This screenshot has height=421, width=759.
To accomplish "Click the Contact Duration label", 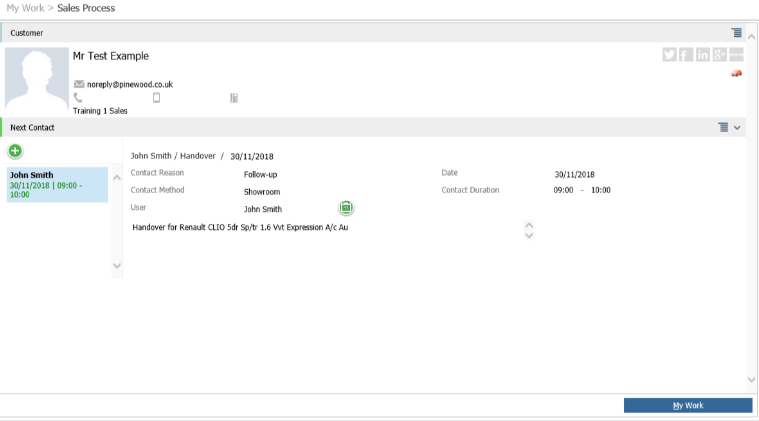I will point(470,190).
